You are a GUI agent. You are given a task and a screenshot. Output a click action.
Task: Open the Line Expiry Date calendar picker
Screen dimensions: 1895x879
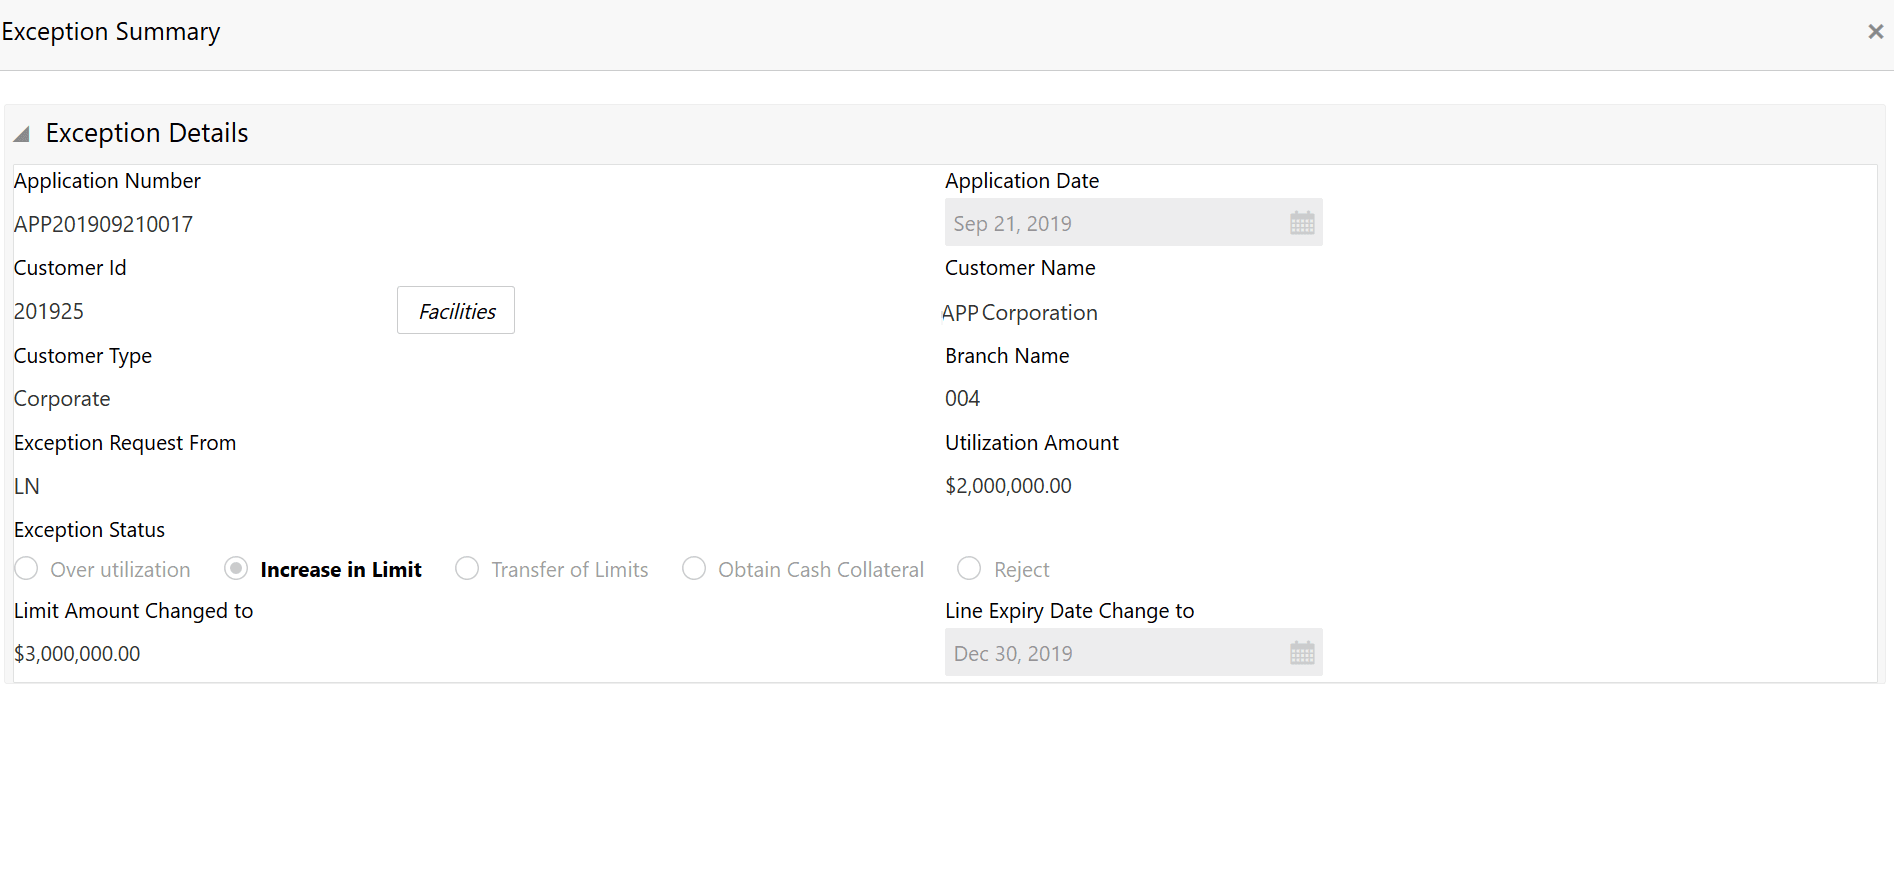click(1302, 653)
